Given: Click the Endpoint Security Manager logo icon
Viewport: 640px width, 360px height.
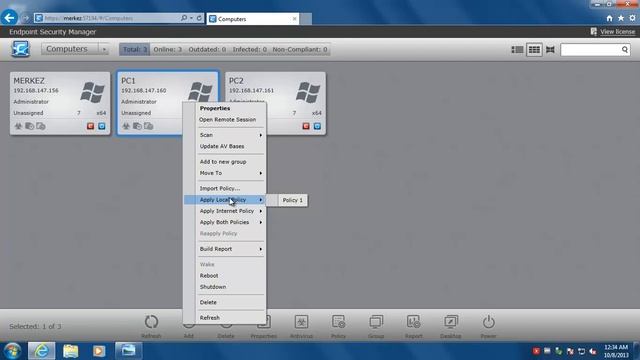Looking at the screenshot, I should [x=20, y=49].
